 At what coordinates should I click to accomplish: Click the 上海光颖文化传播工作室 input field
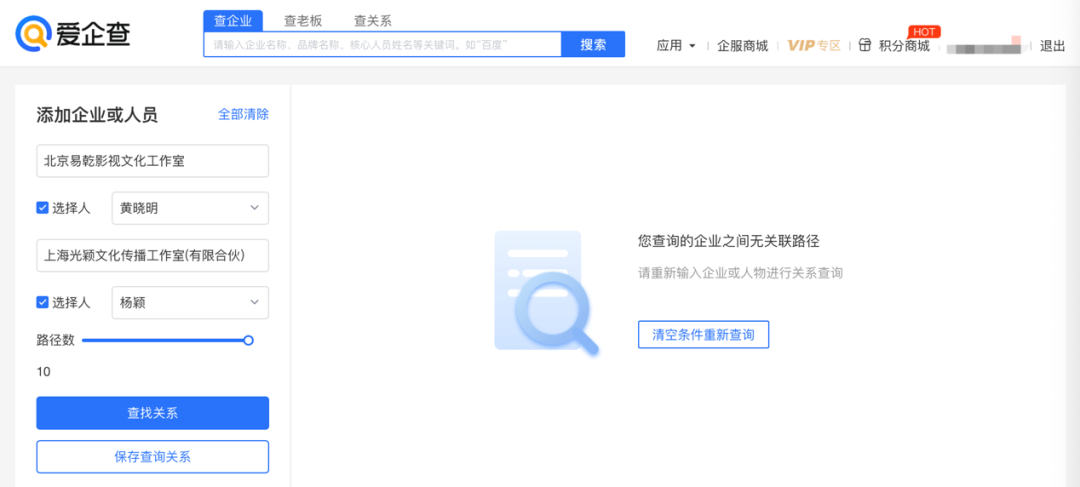coord(152,256)
